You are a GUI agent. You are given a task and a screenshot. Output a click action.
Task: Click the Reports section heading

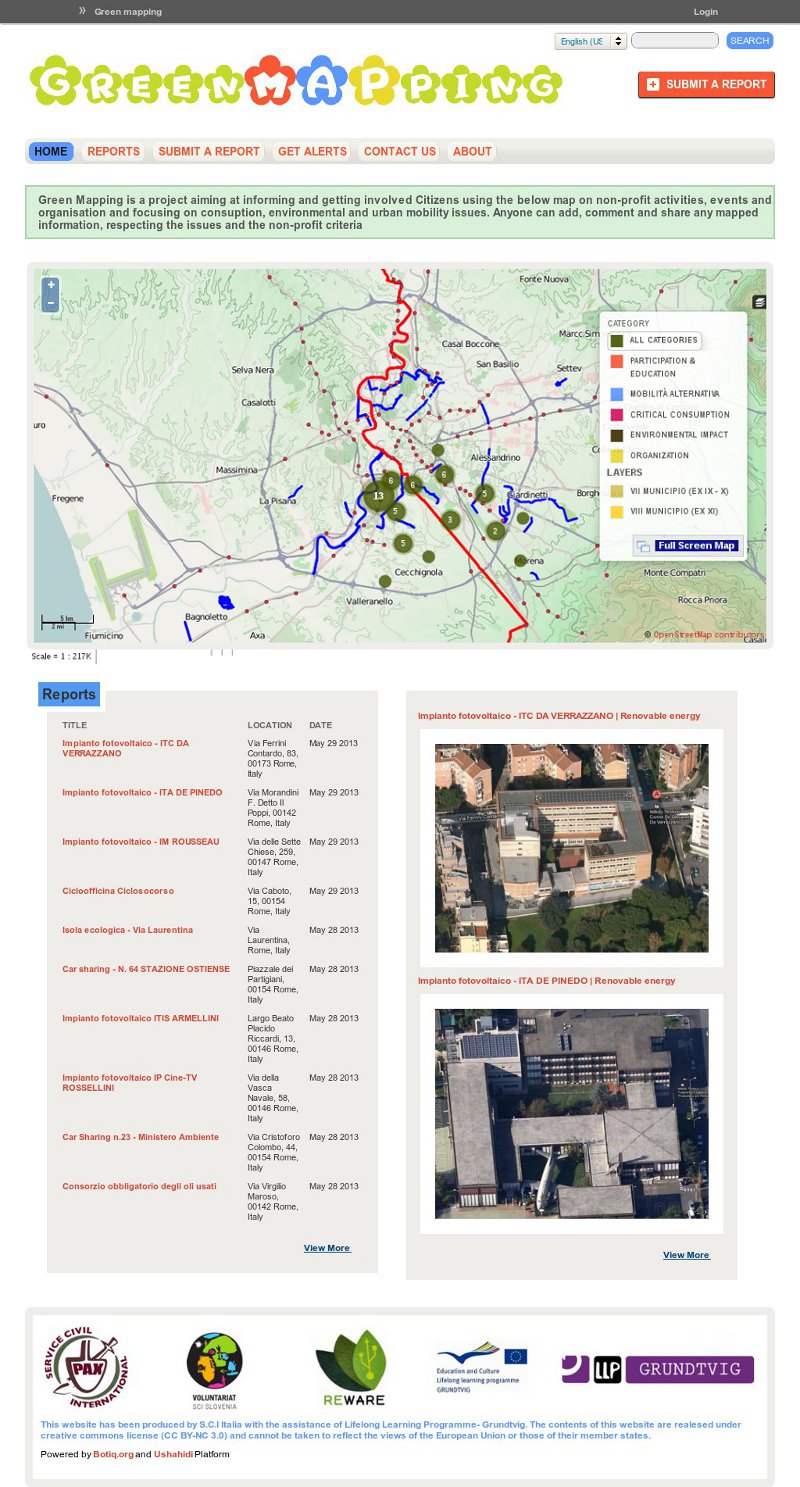pyautogui.click(x=69, y=694)
